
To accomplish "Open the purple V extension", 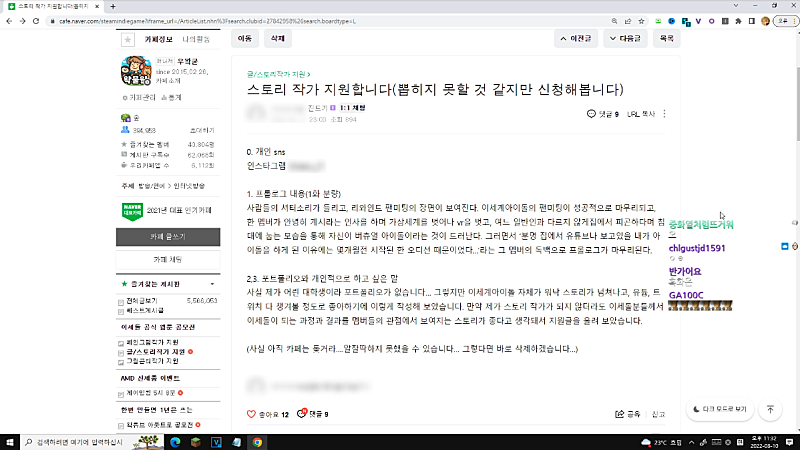I will (x=698, y=21).
